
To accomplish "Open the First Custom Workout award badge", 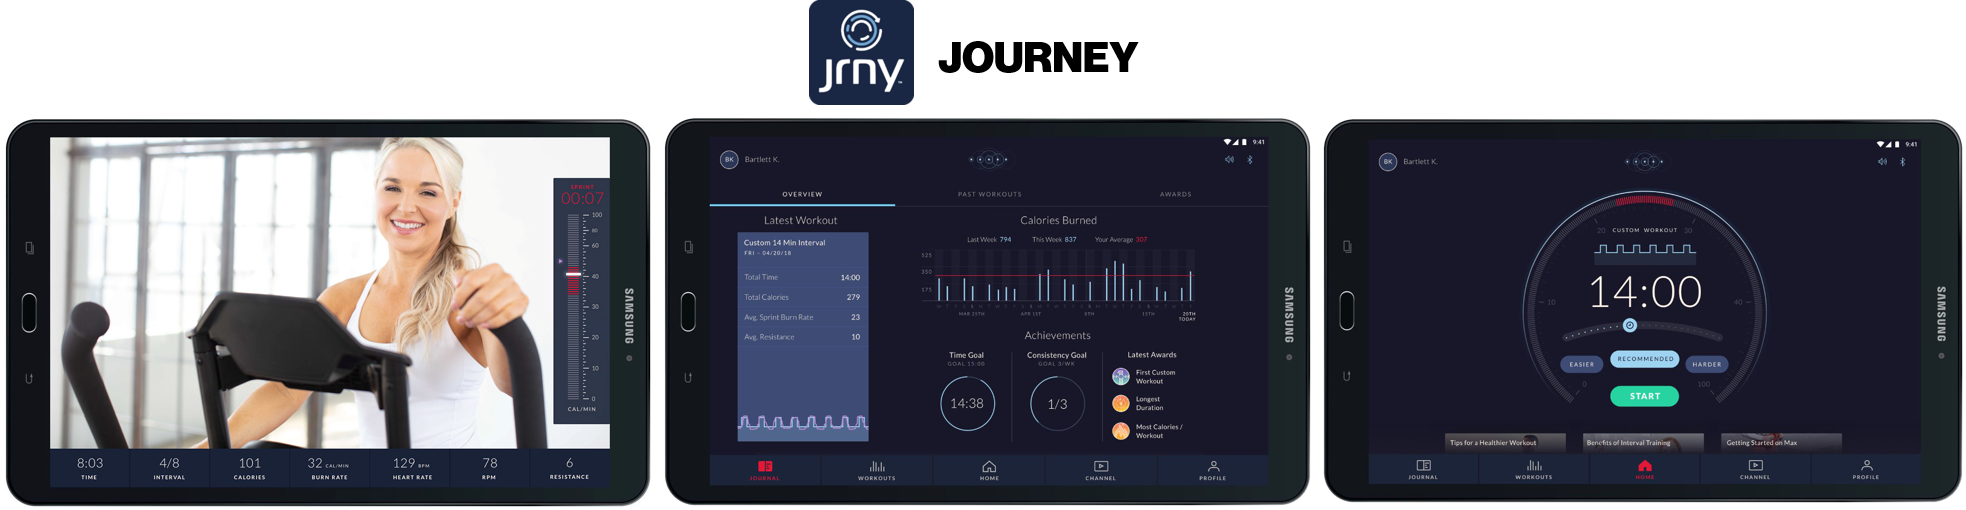I will (1121, 376).
